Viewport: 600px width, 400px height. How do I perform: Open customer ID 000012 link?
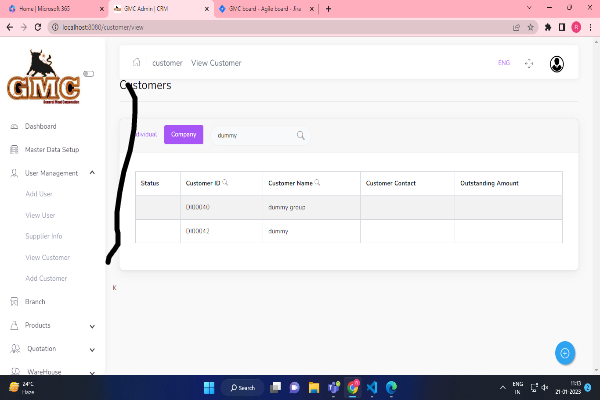(x=197, y=231)
